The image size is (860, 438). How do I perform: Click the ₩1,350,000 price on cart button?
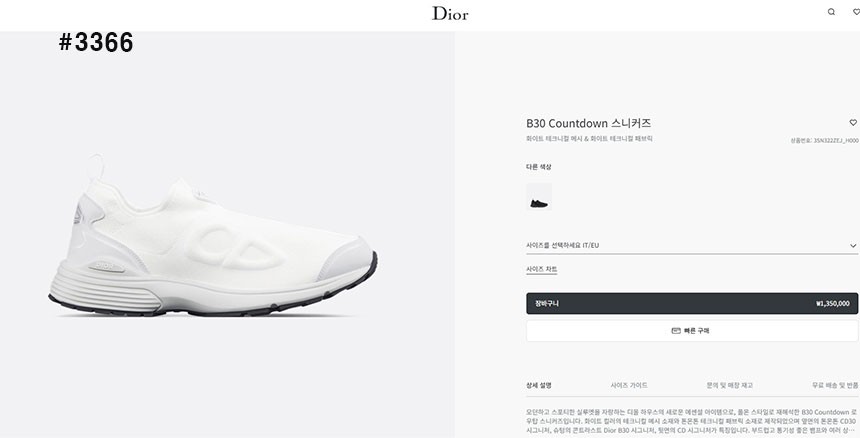pyautogui.click(x=832, y=303)
